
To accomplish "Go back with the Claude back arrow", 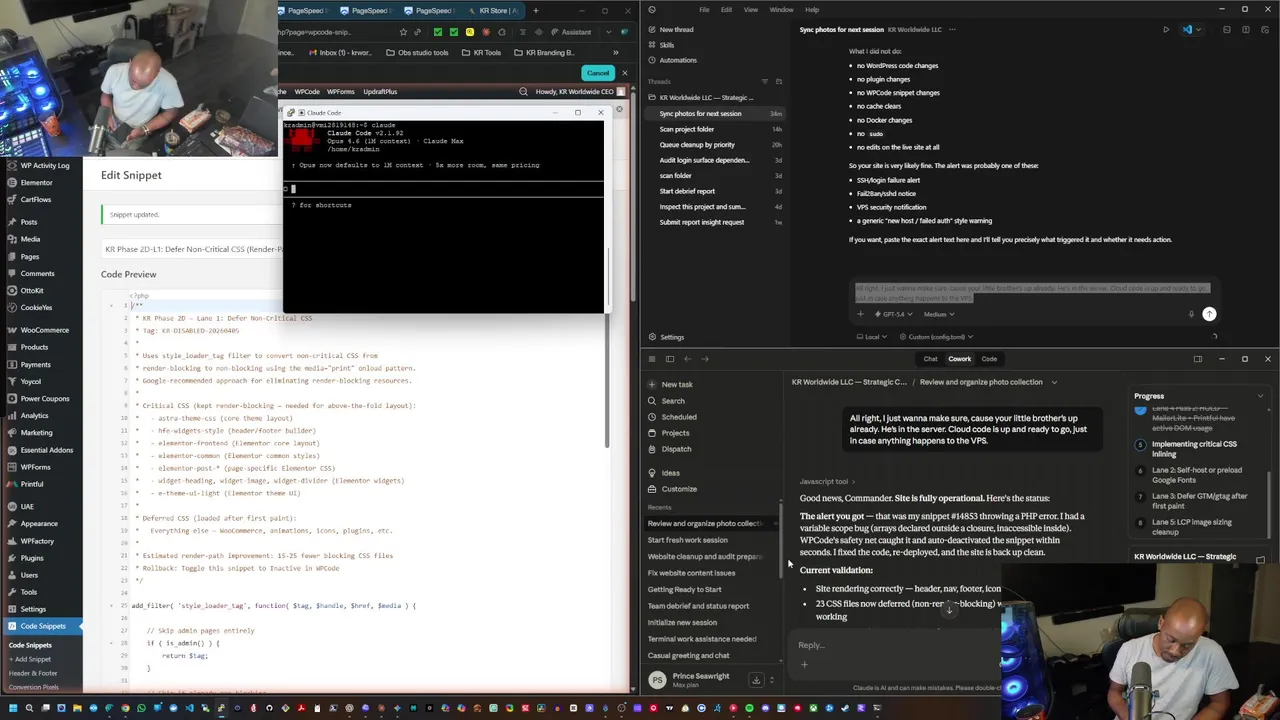I will pos(687,359).
